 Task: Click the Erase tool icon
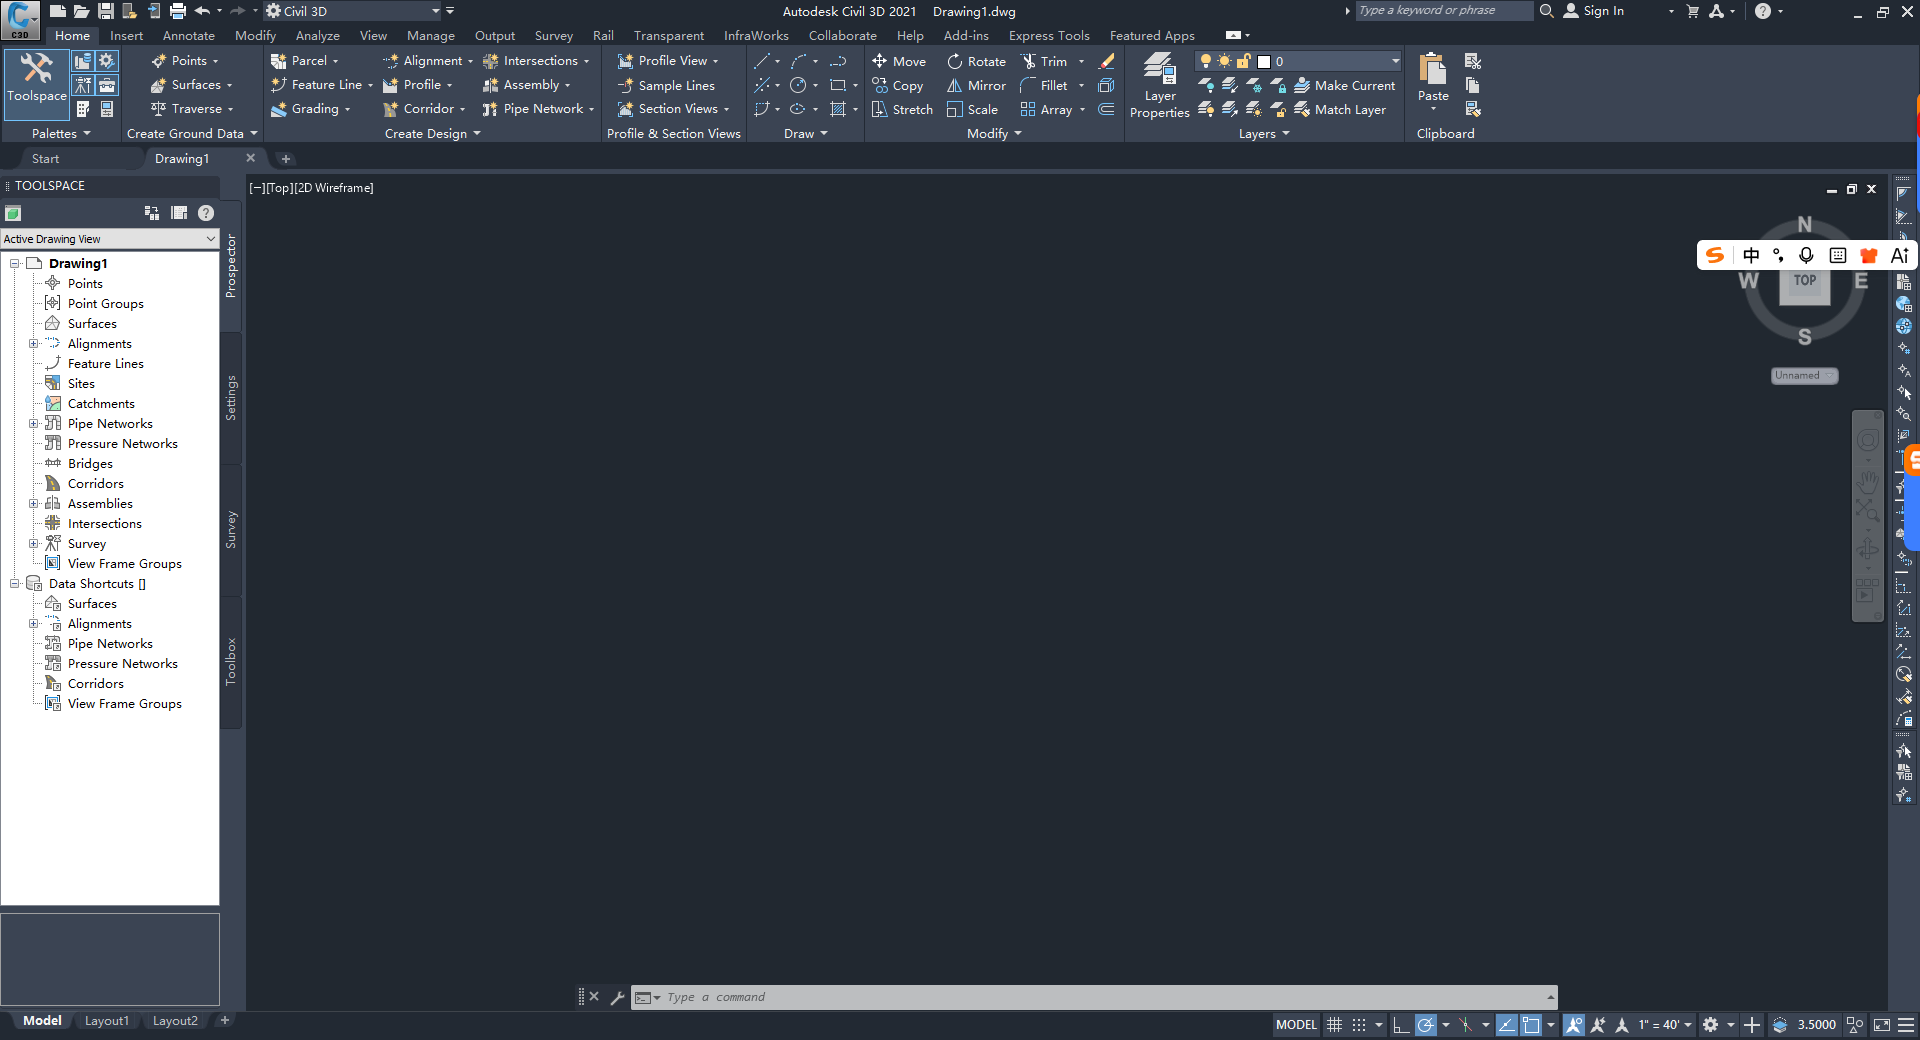coord(1106,61)
